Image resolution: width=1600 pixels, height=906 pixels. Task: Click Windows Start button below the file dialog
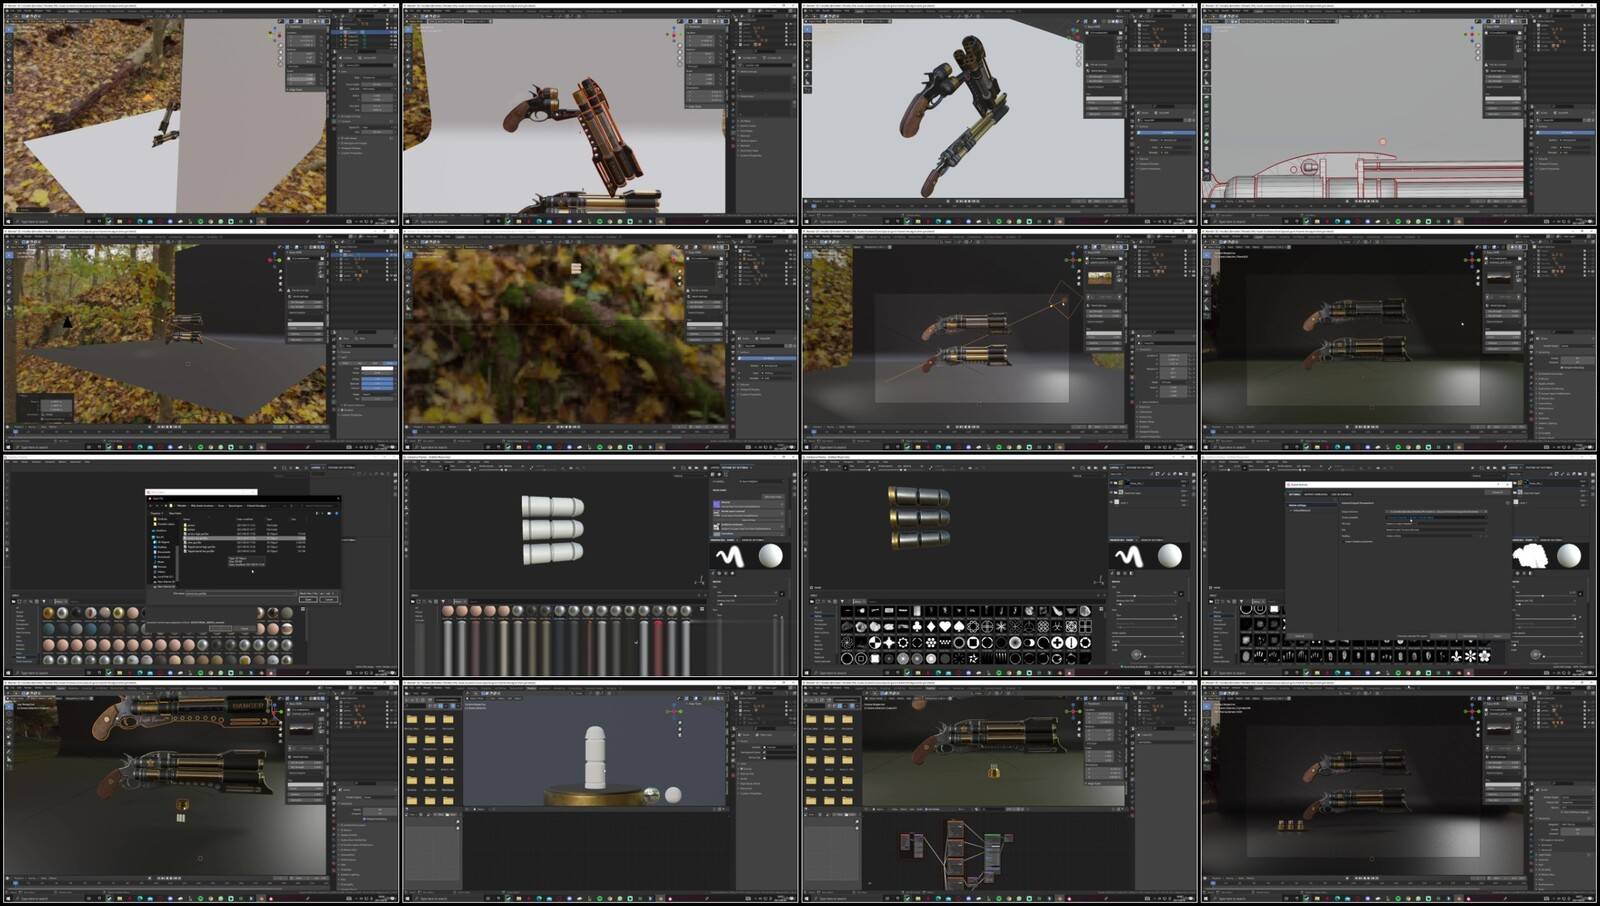tap(8, 673)
